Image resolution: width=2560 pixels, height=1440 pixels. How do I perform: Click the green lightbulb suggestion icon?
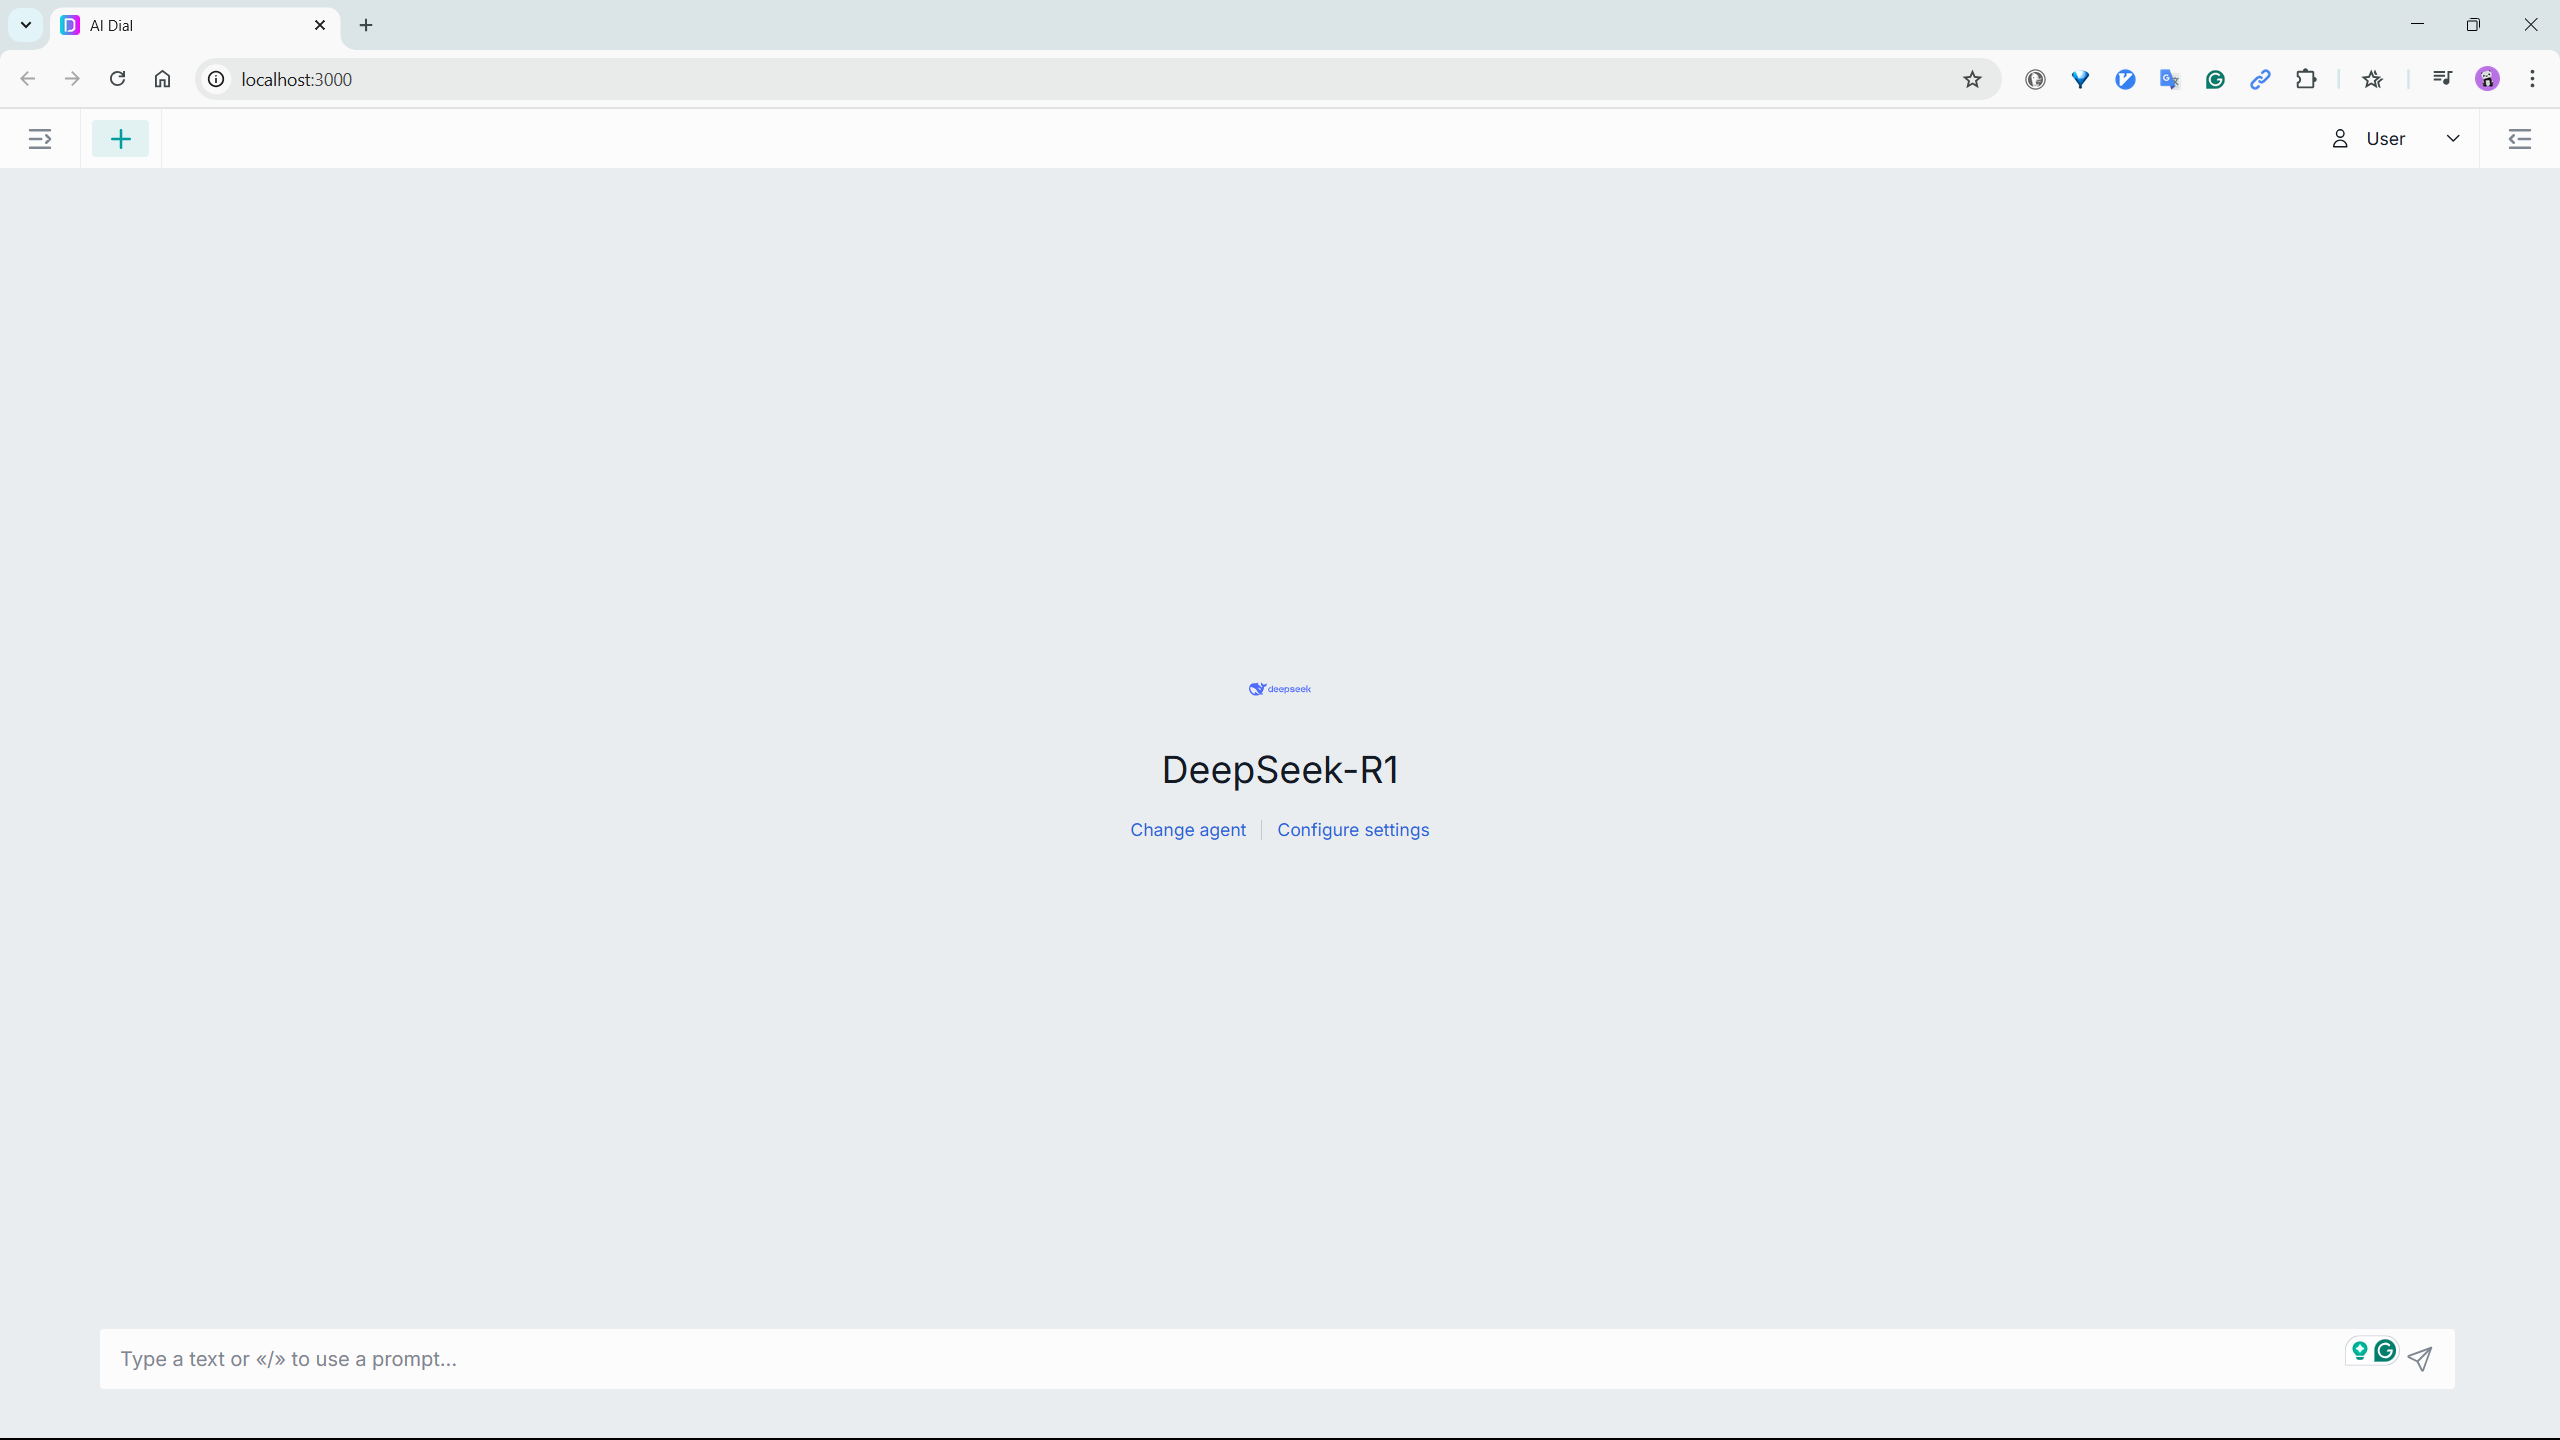pyautogui.click(x=2360, y=1351)
